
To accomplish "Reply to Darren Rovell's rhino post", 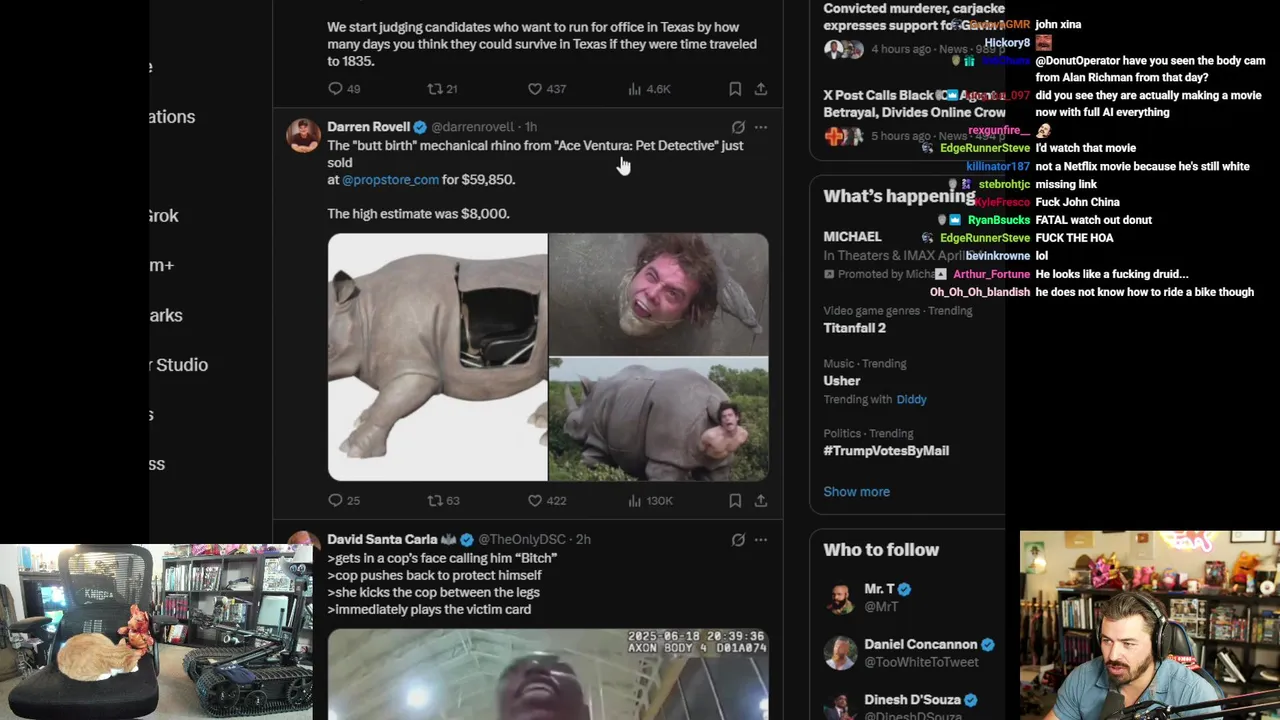I will click(x=336, y=500).
